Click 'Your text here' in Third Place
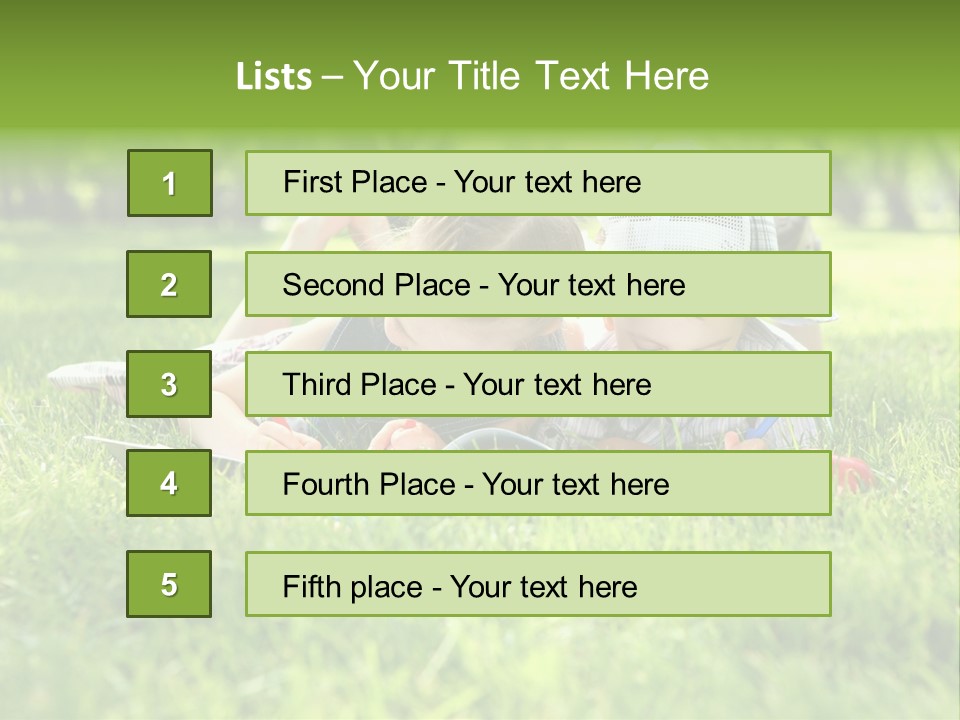Screen dimensions: 960x720 (557, 384)
